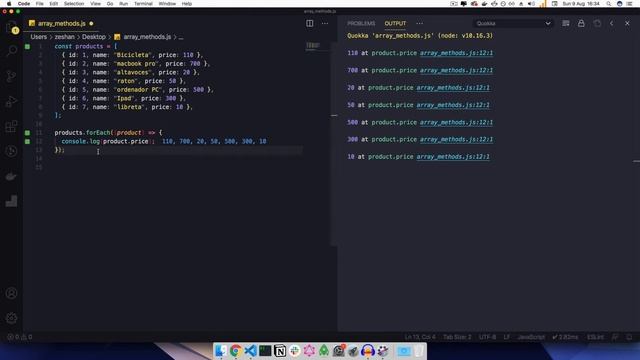Open Finder from the Dock
This screenshot has height=360, width=640.
coord(221,351)
